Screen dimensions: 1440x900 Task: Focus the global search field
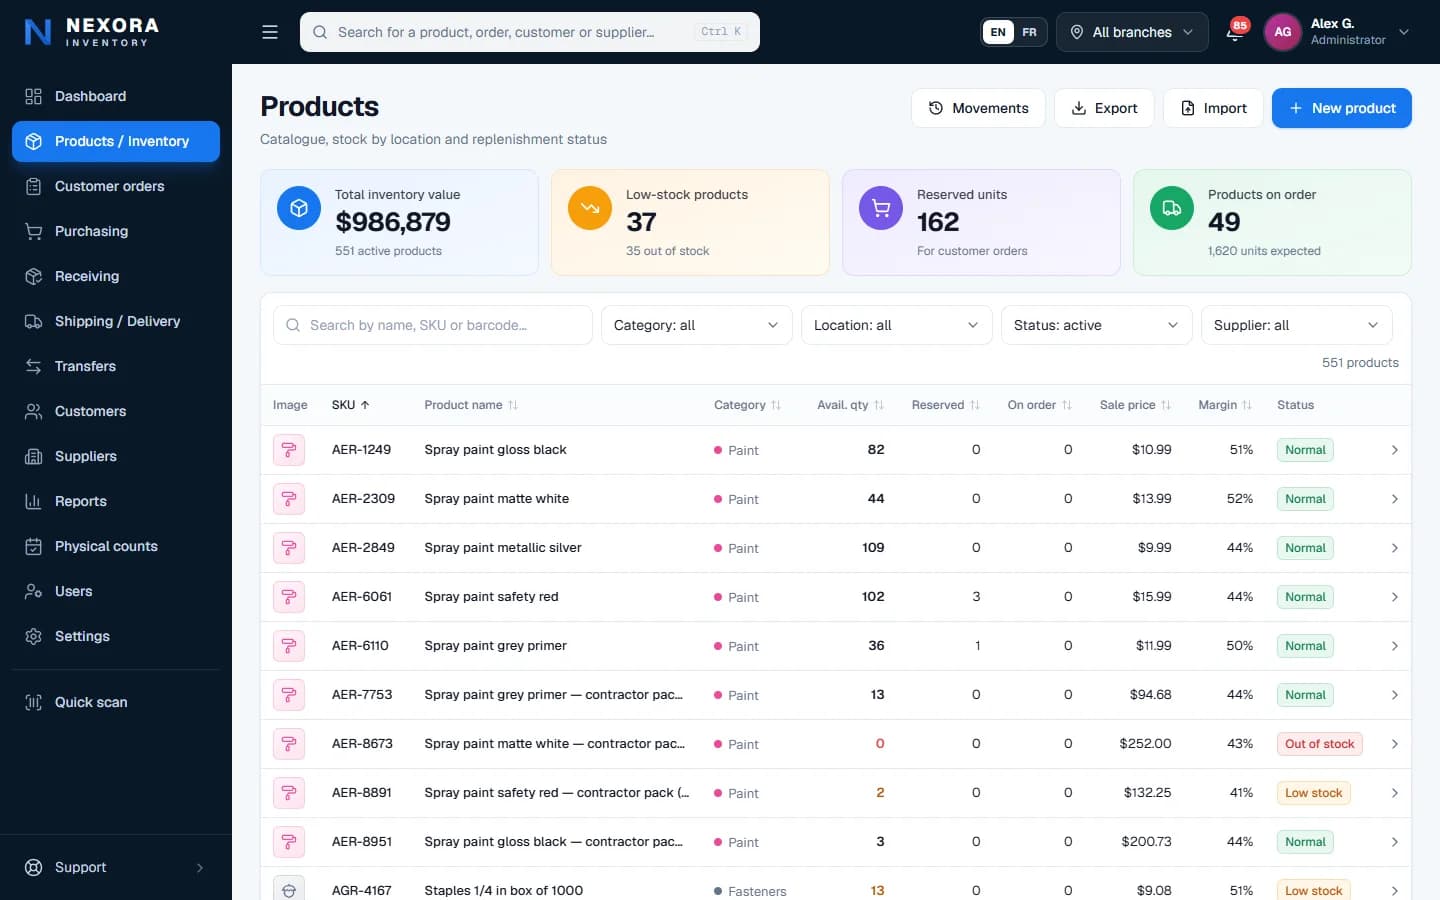[530, 32]
